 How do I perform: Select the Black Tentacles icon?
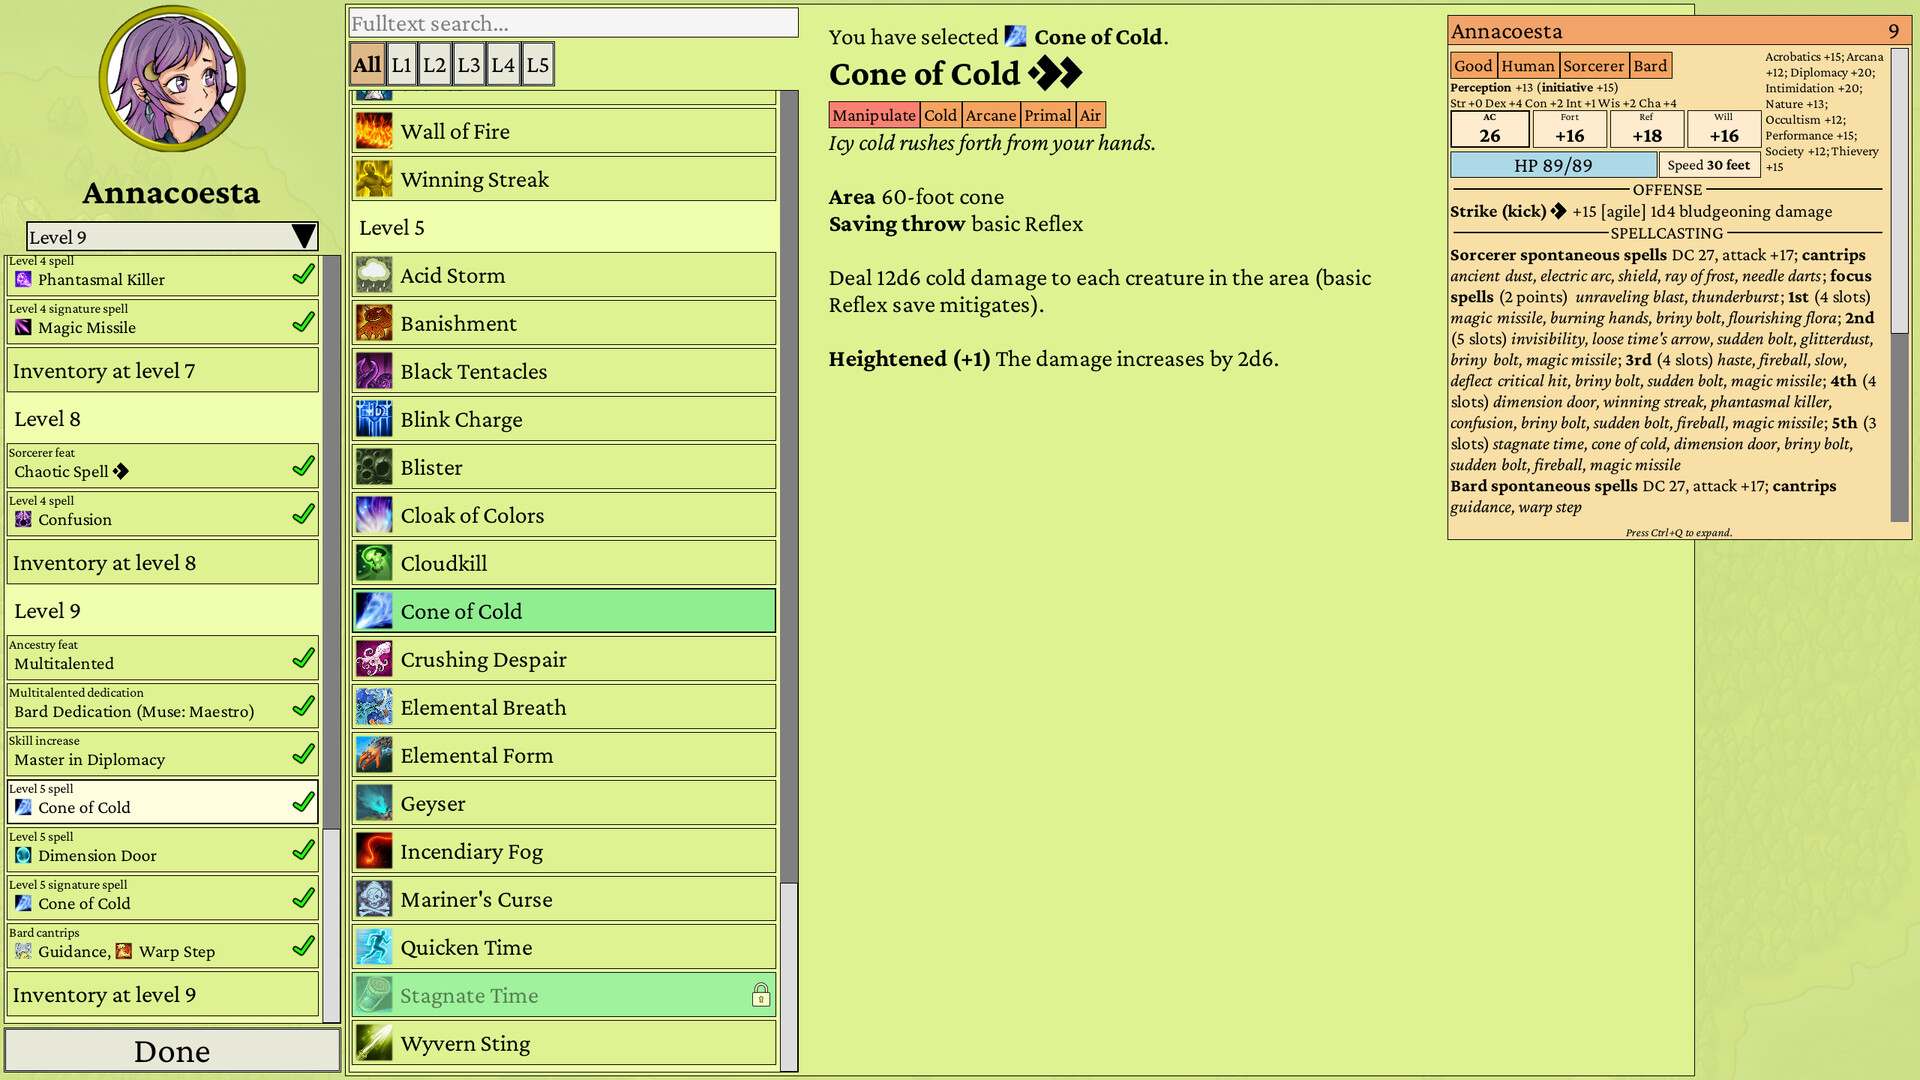coord(373,370)
